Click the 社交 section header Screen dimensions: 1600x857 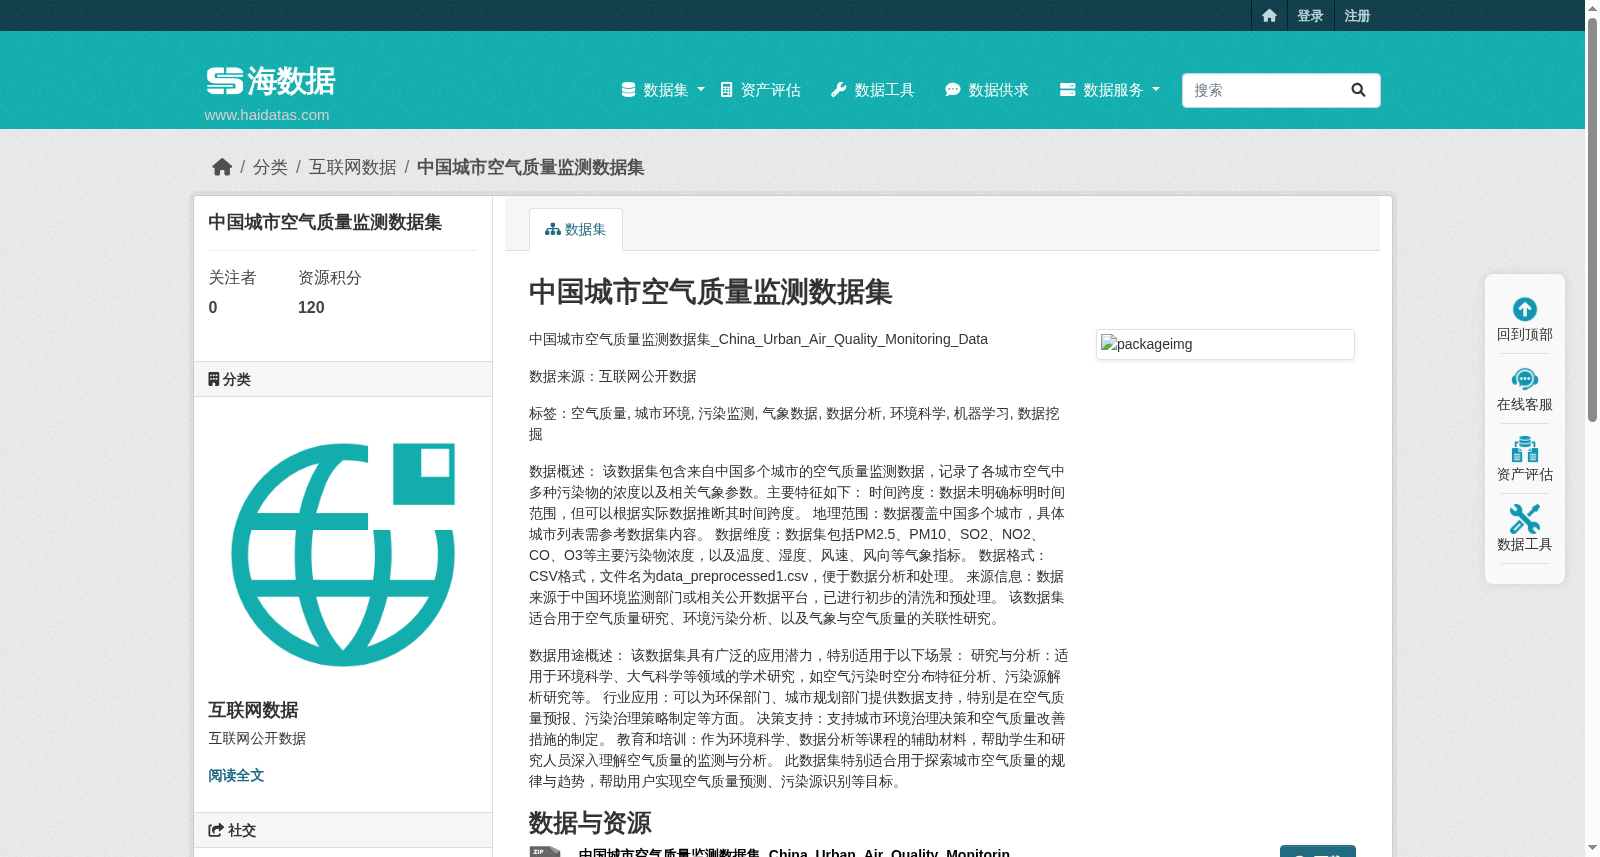click(x=343, y=830)
